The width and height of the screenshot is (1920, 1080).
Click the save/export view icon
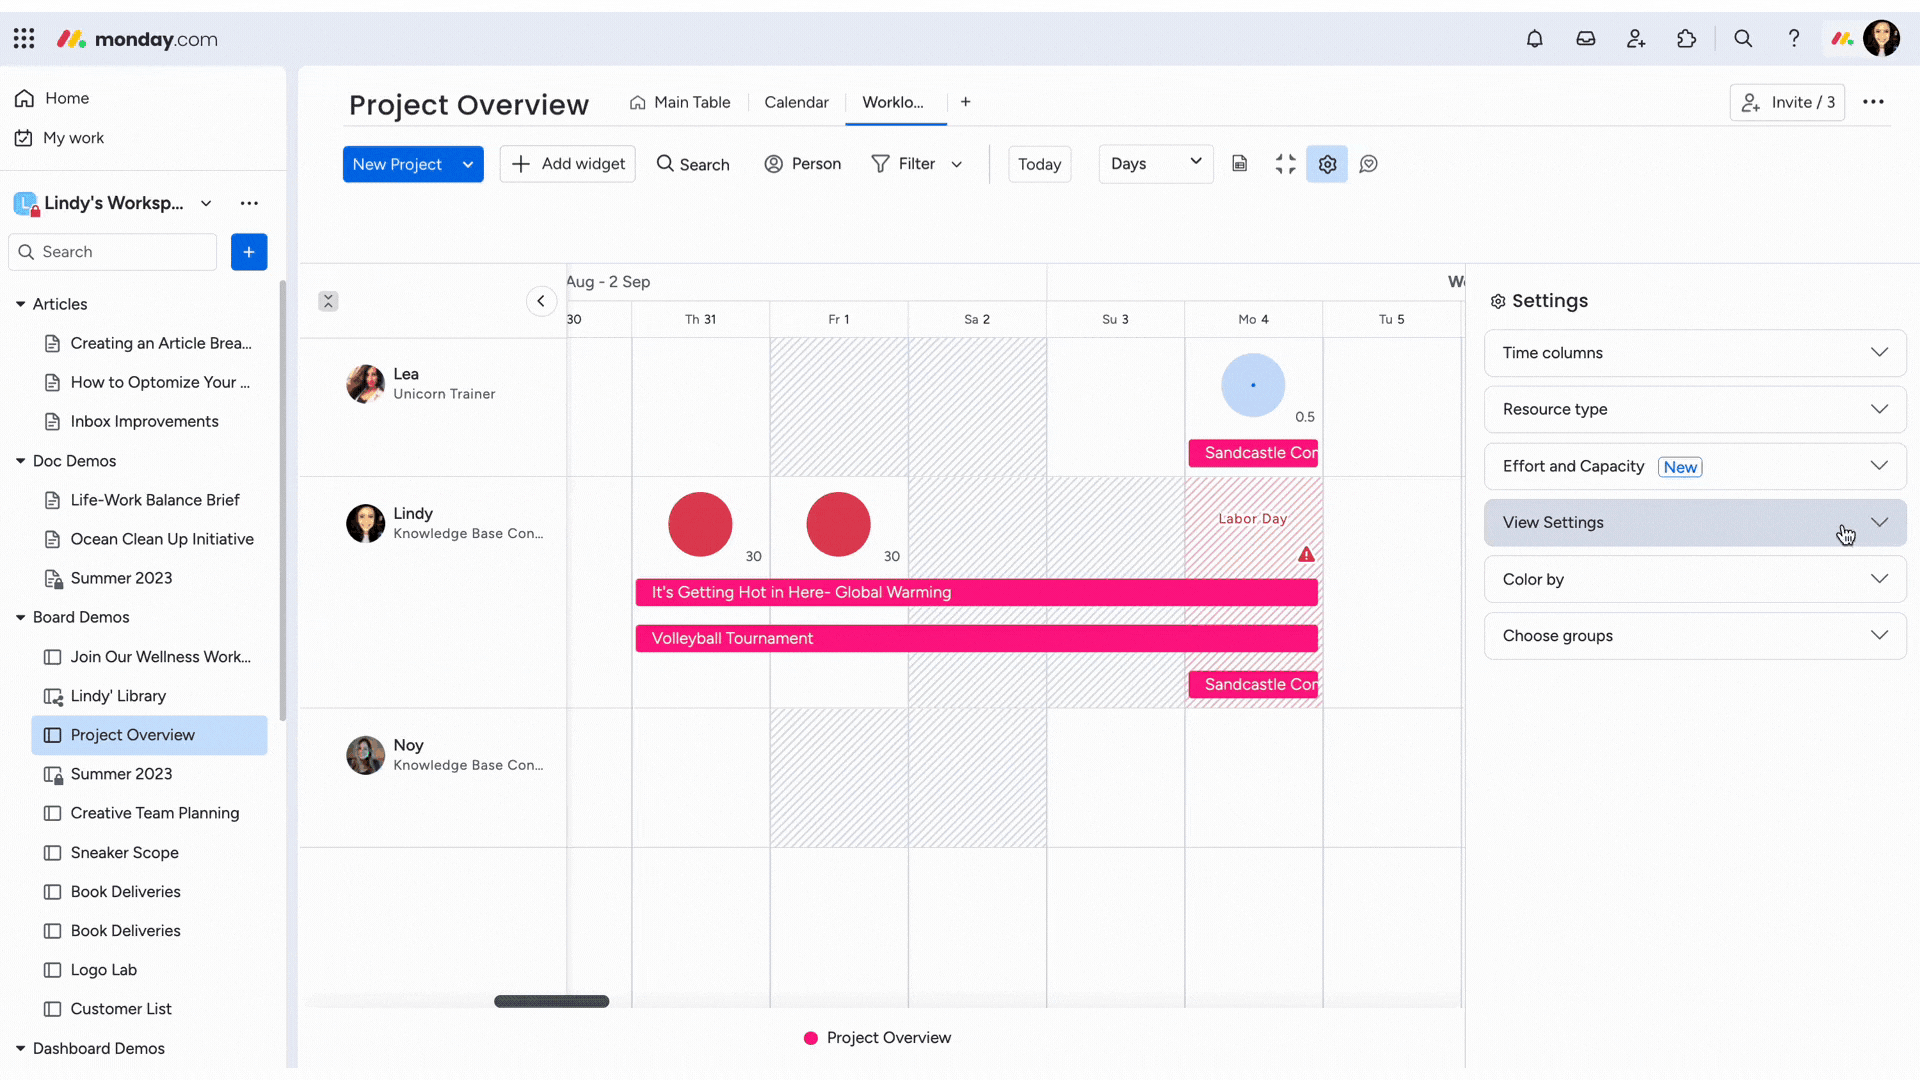1240,162
